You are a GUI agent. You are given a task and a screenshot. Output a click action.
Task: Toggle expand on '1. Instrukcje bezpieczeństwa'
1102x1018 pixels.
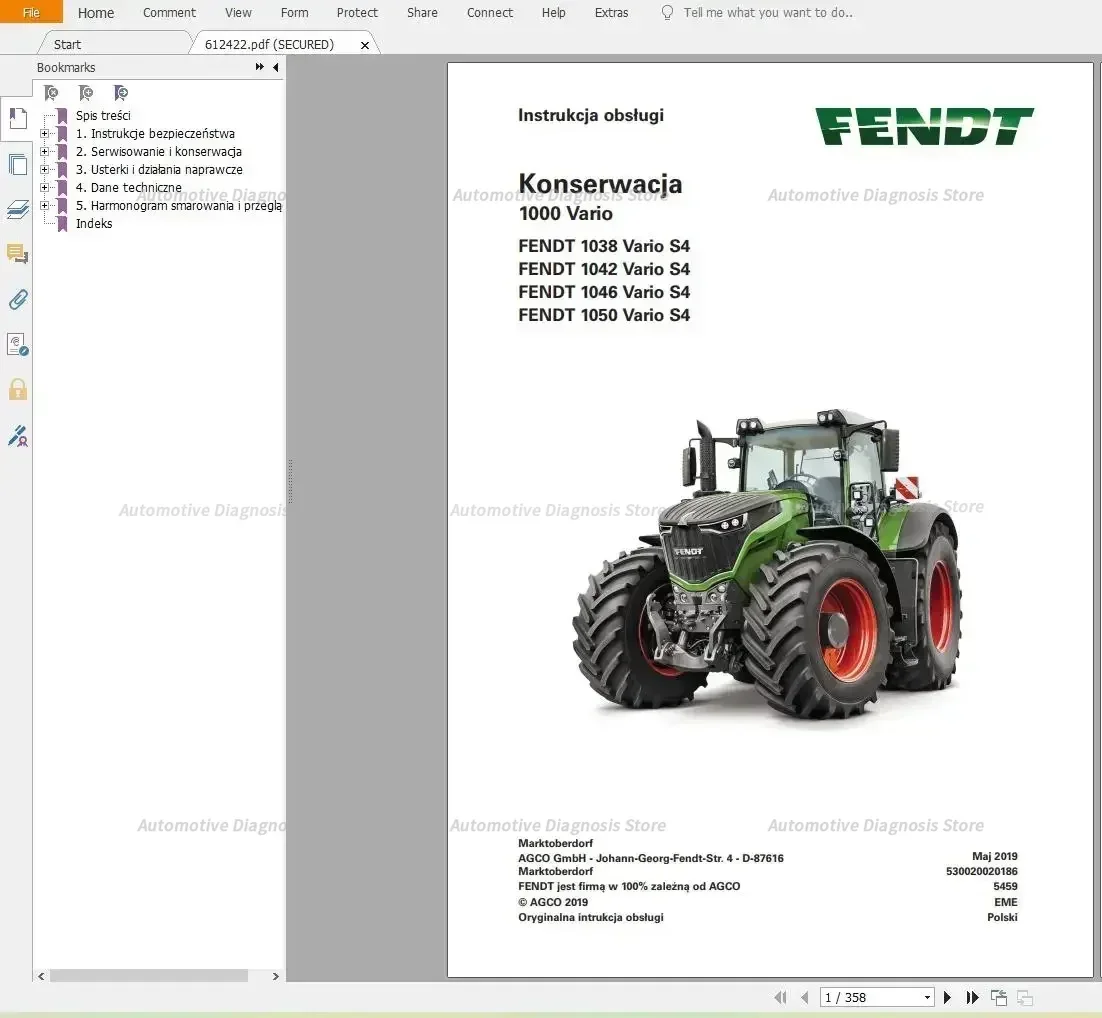pos(45,133)
